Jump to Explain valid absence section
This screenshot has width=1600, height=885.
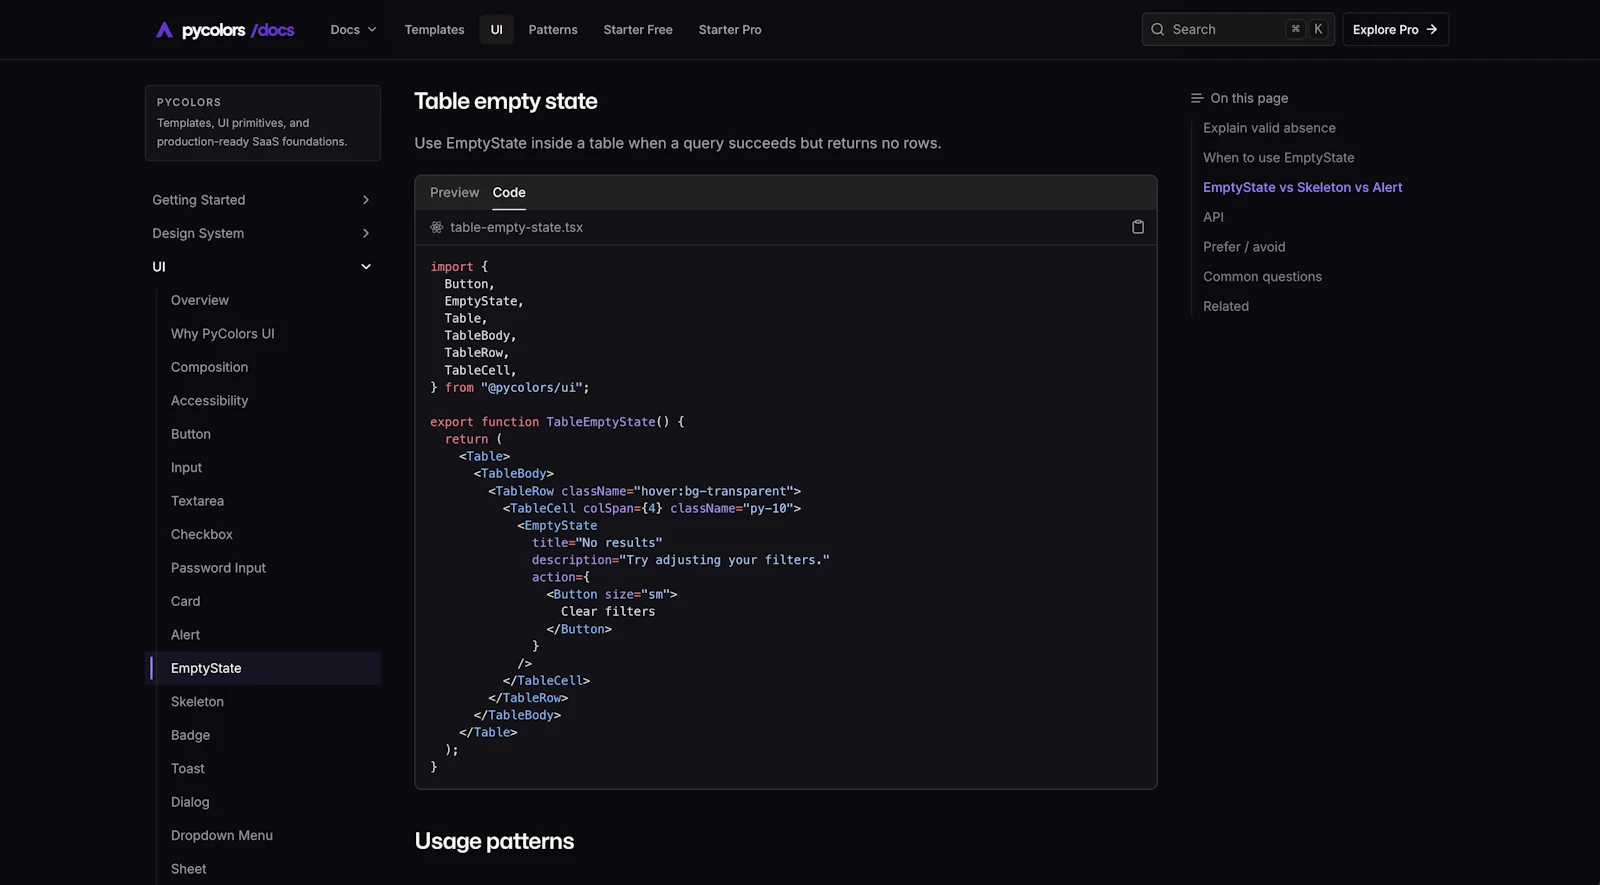click(1269, 128)
